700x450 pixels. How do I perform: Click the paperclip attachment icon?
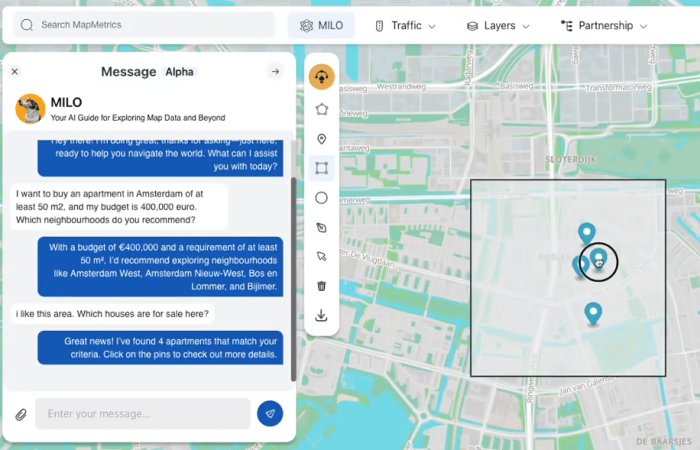[x=21, y=415]
